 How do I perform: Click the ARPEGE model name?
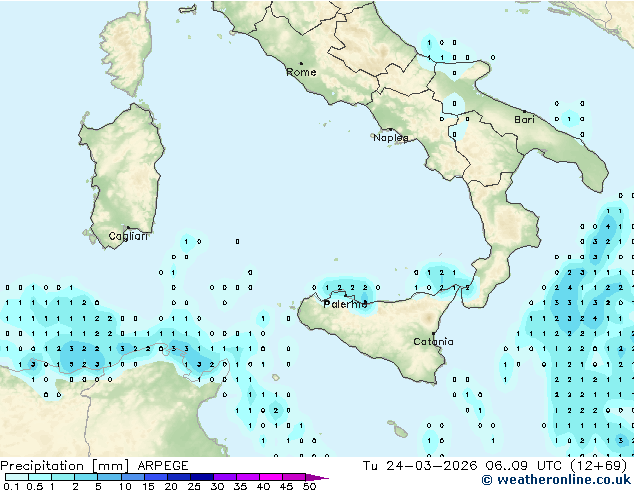click(163, 466)
